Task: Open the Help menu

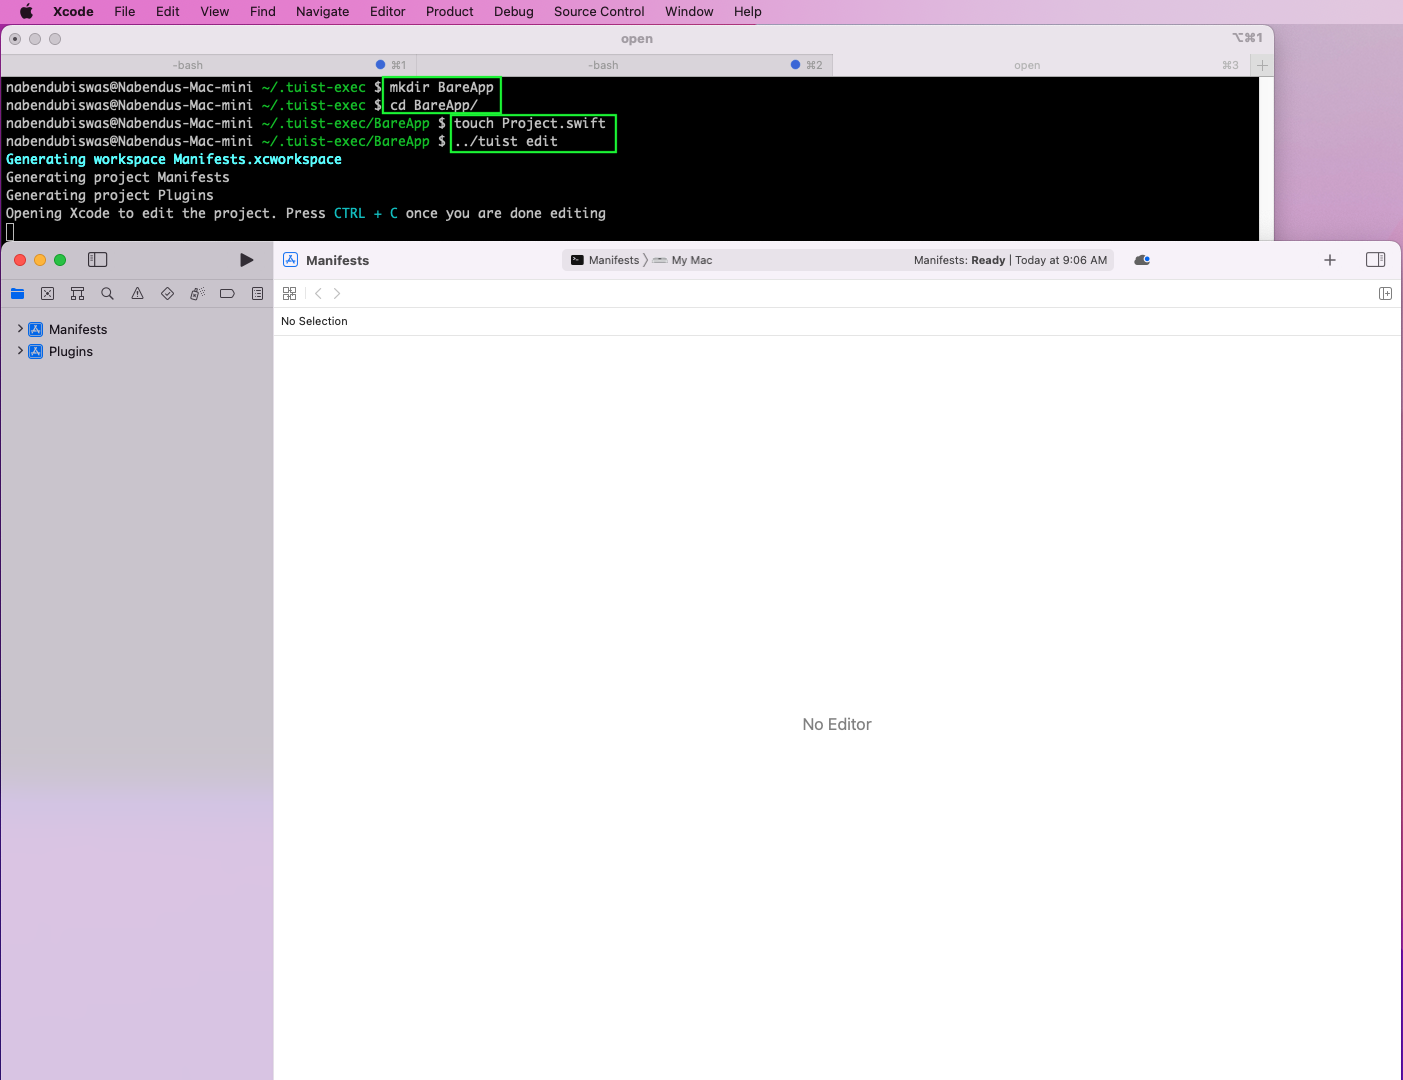Action: tap(748, 12)
